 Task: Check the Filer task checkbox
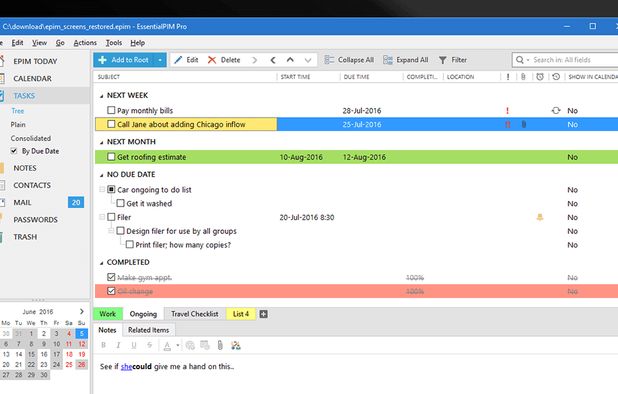(x=111, y=217)
